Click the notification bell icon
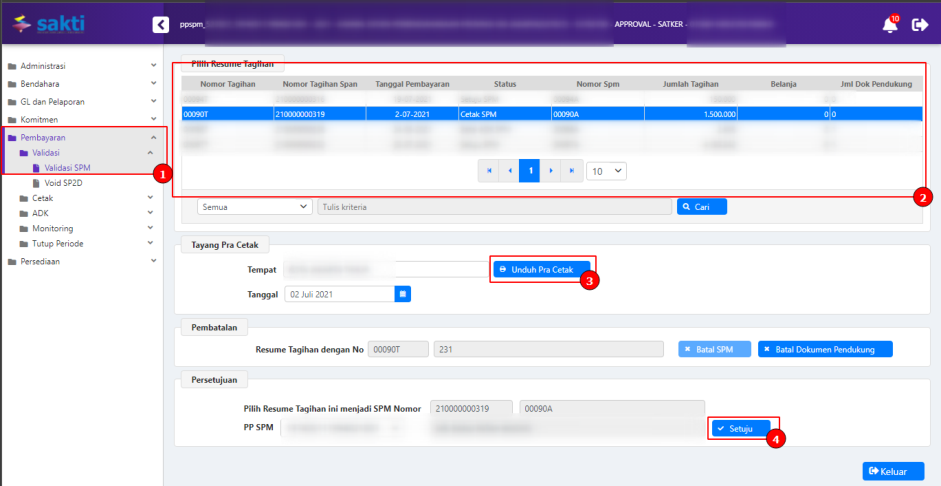The width and height of the screenshot is (941, 486). 889,25
